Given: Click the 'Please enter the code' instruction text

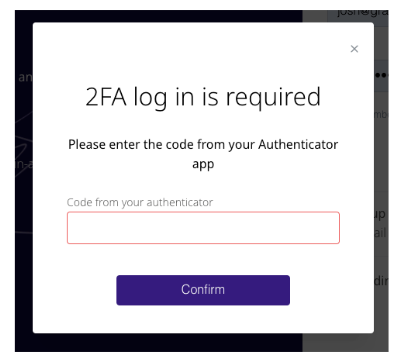Looking at the screenshot, I should 203,154.
